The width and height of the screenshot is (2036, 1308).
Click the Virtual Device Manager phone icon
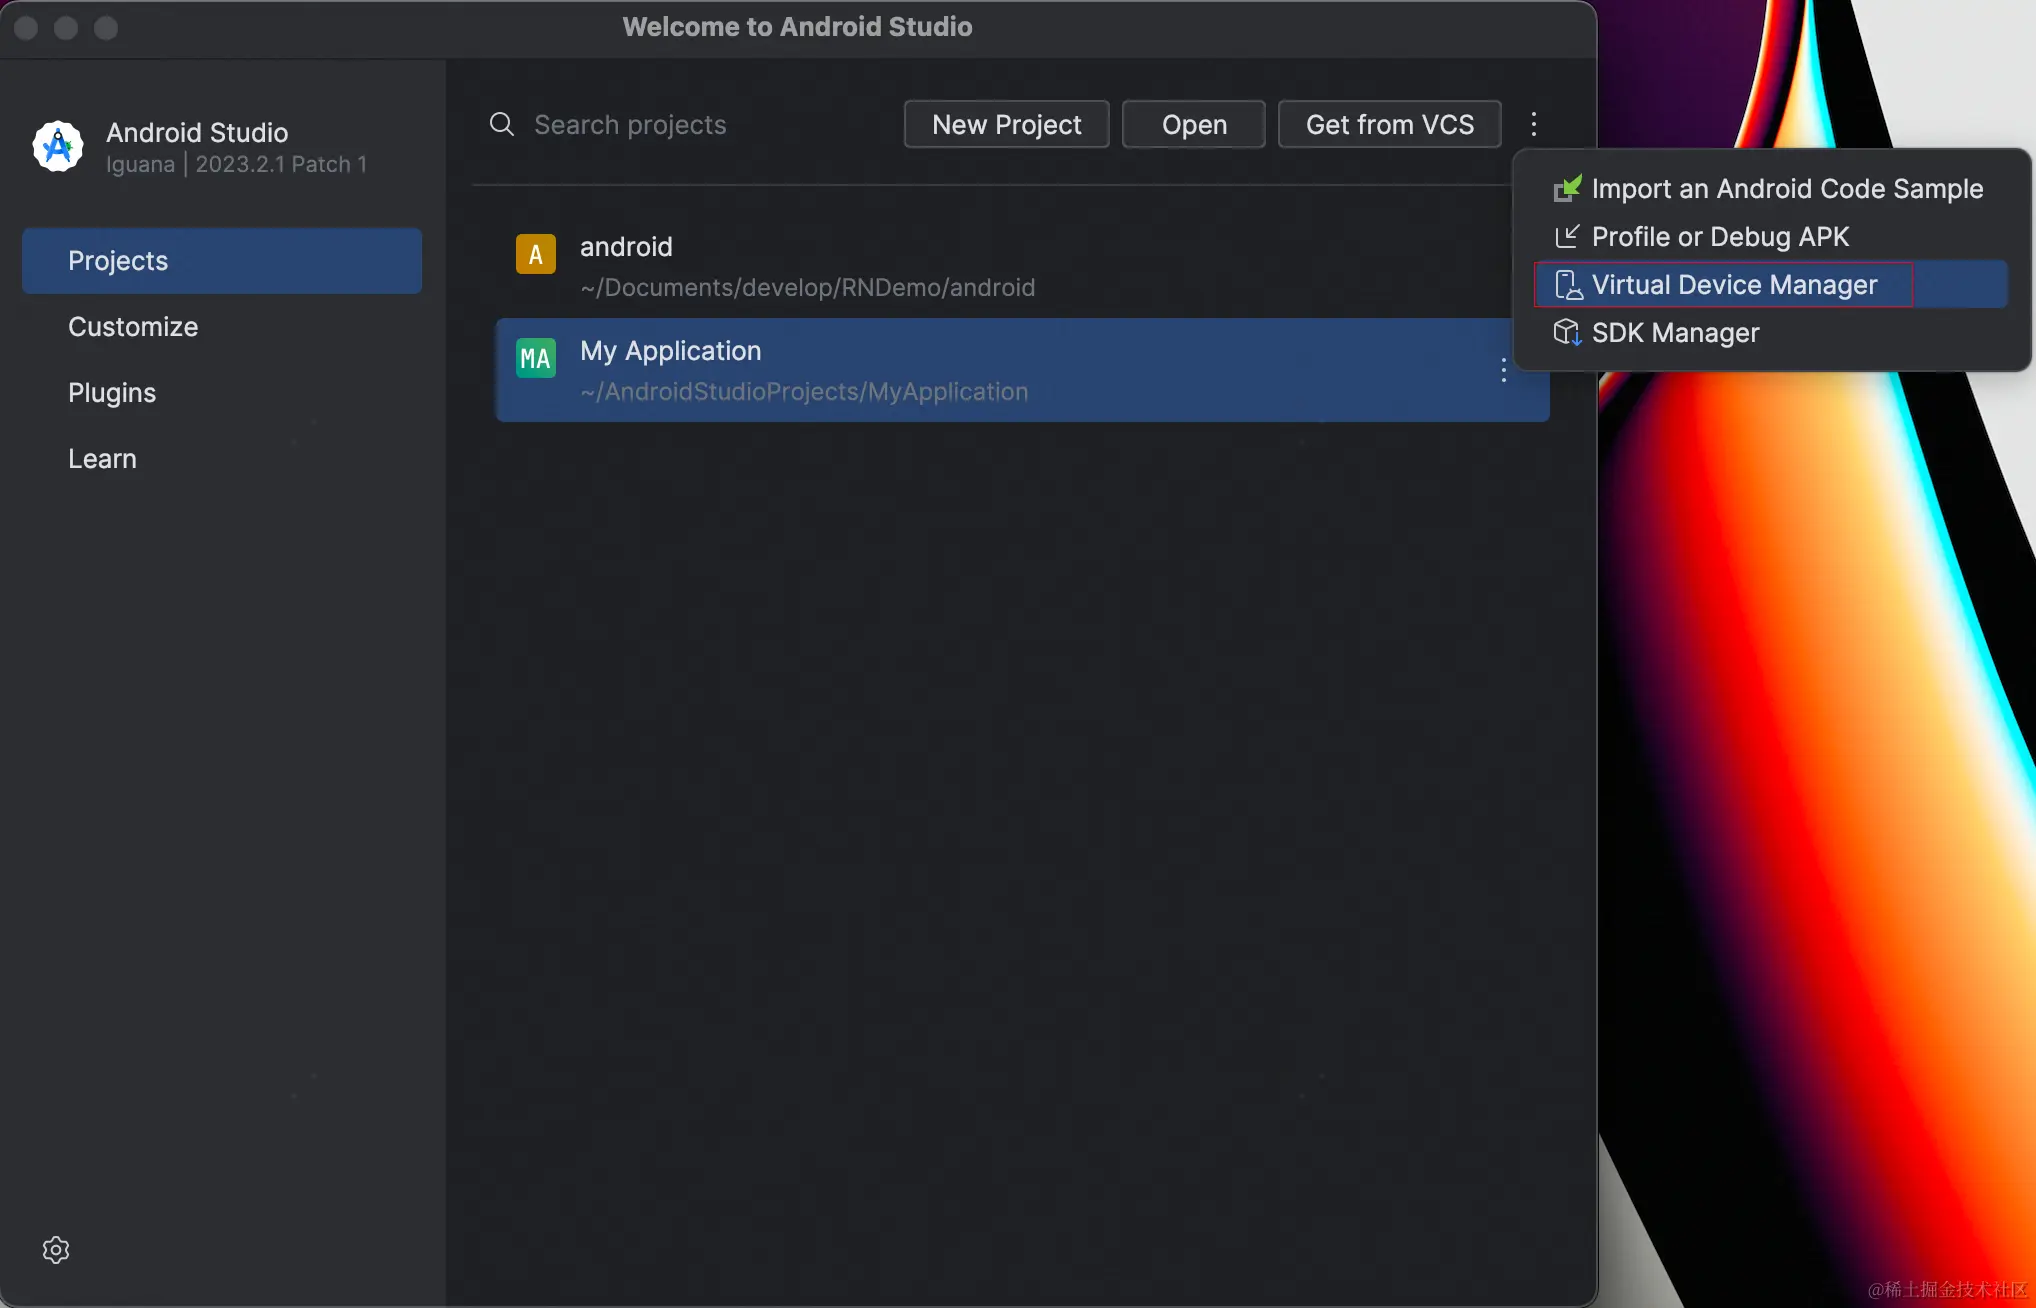coord(1568,285)
